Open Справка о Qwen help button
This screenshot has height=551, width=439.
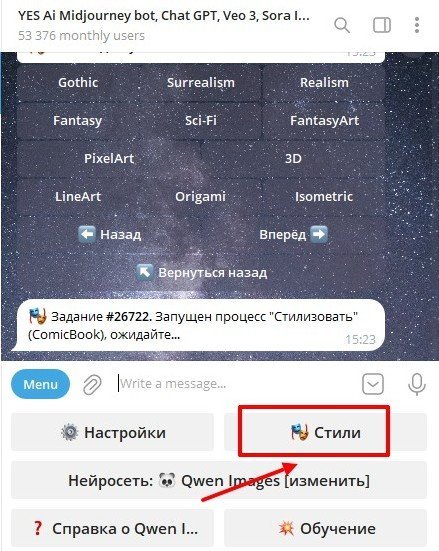click(x=112, y=528)
